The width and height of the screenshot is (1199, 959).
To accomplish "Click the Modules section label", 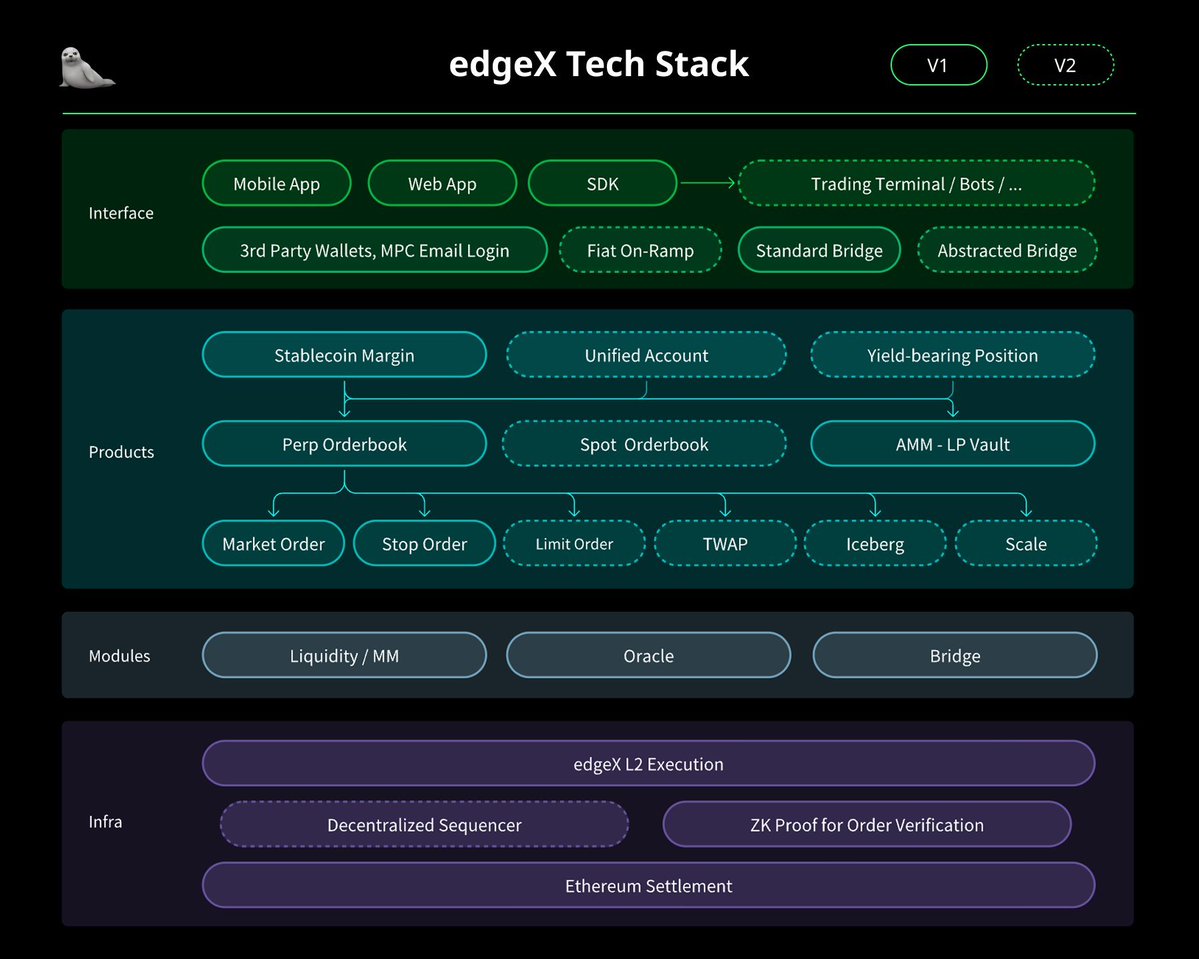I will pos(119,656).
